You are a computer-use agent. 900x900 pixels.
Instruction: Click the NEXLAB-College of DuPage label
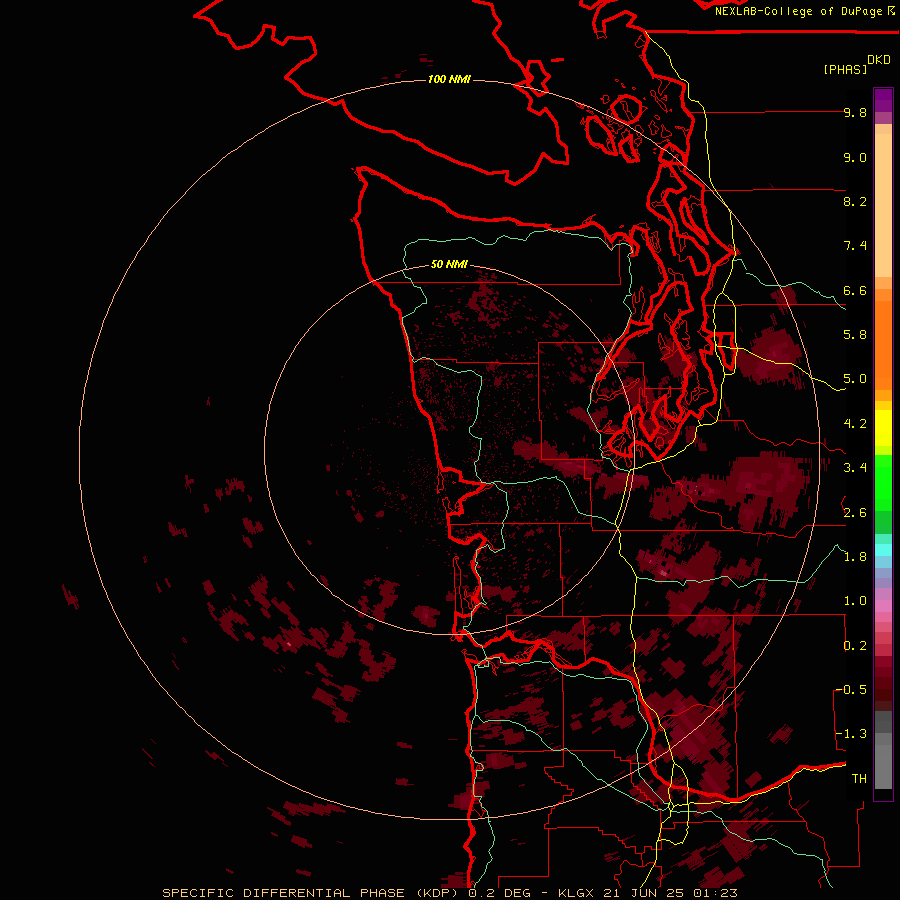[x=798, y=11]
